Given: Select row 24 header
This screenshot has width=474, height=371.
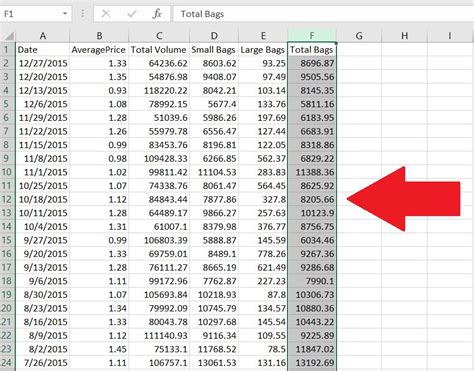Looking at the screenshot, I should click(x=7, y=363).
